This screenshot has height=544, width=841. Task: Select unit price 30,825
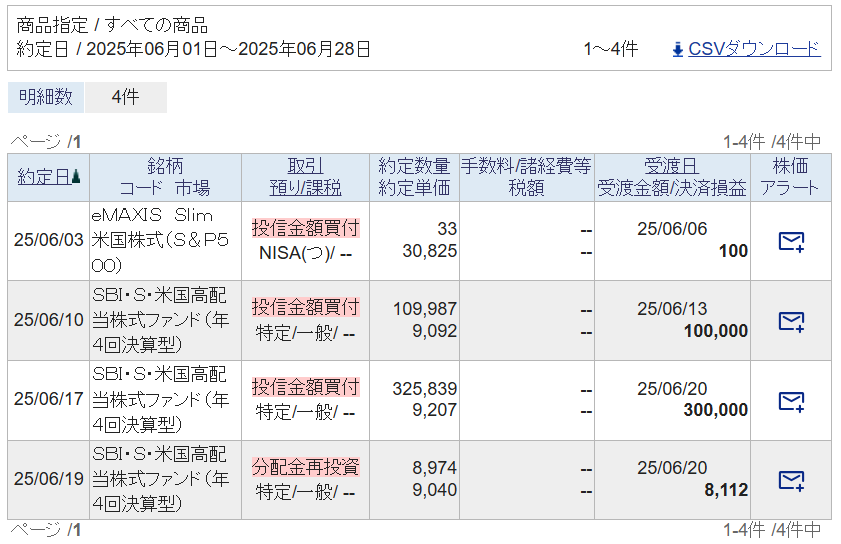tap(430, 251)
